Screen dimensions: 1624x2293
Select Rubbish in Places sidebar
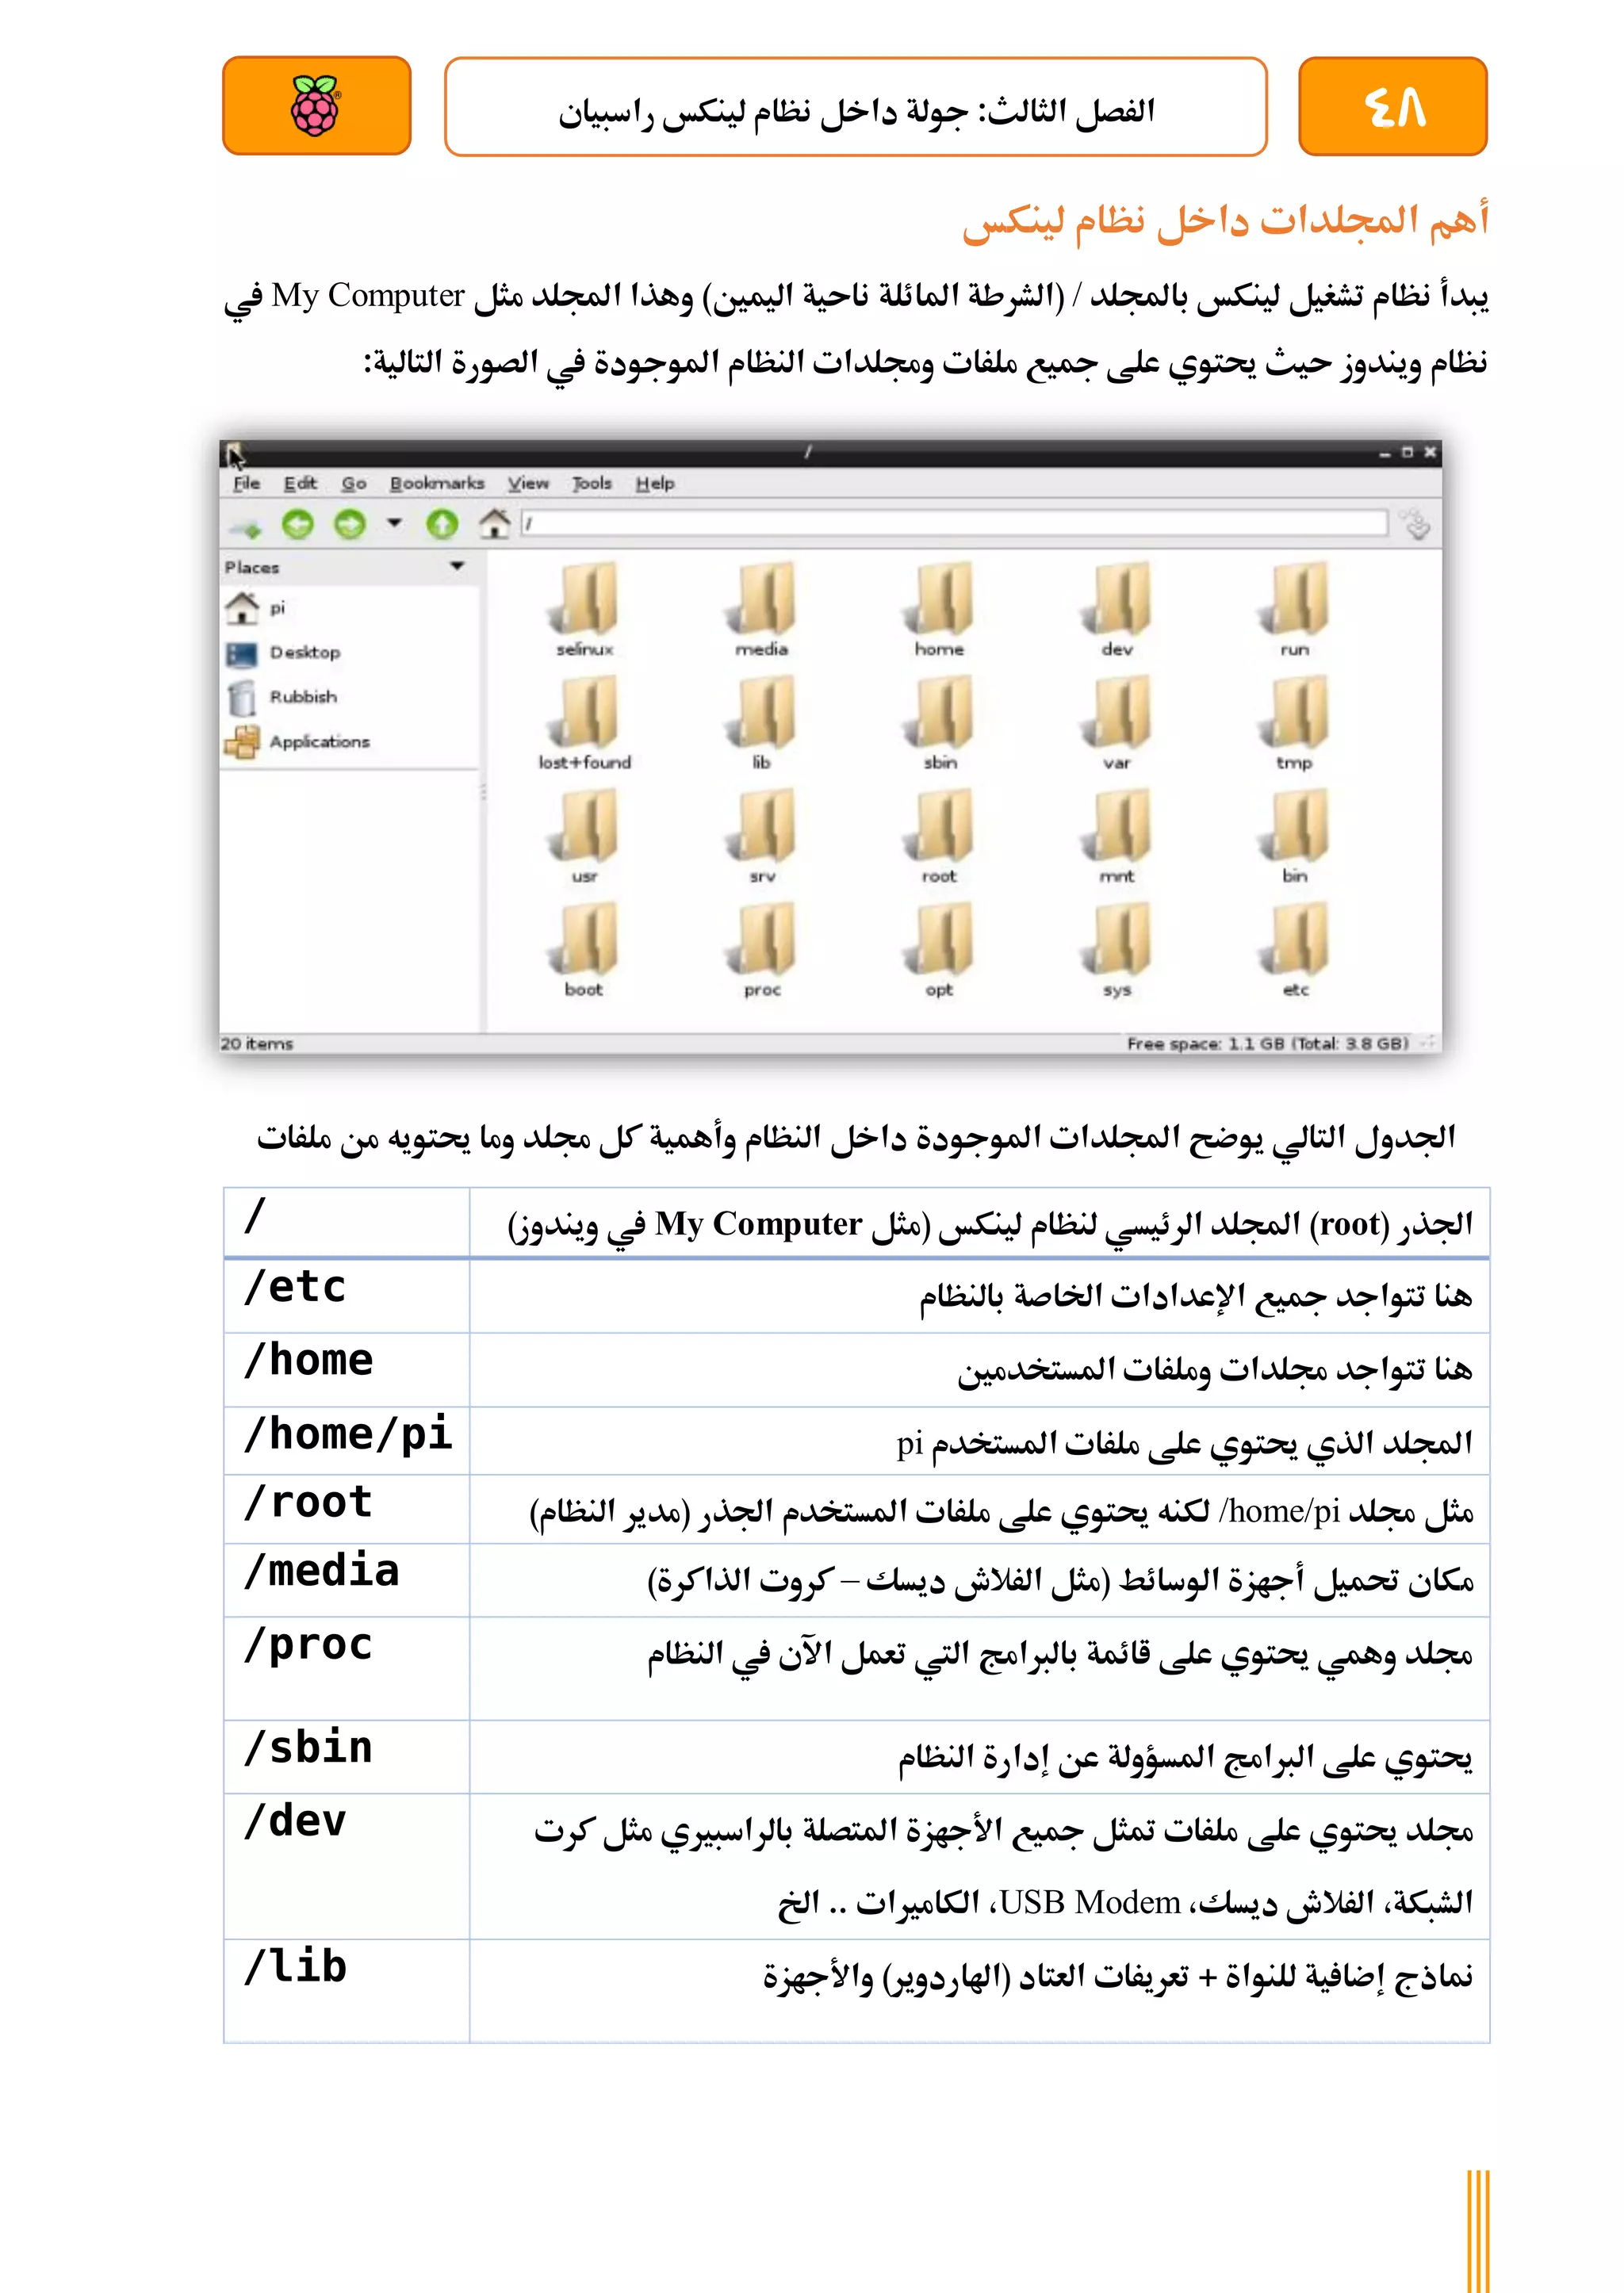(x=350, y=697)
